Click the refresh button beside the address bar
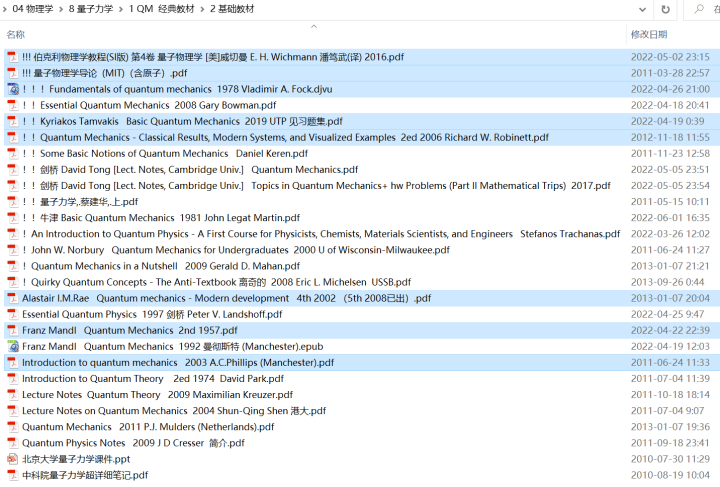Screen dimensions: 720x487 (665, 9)
